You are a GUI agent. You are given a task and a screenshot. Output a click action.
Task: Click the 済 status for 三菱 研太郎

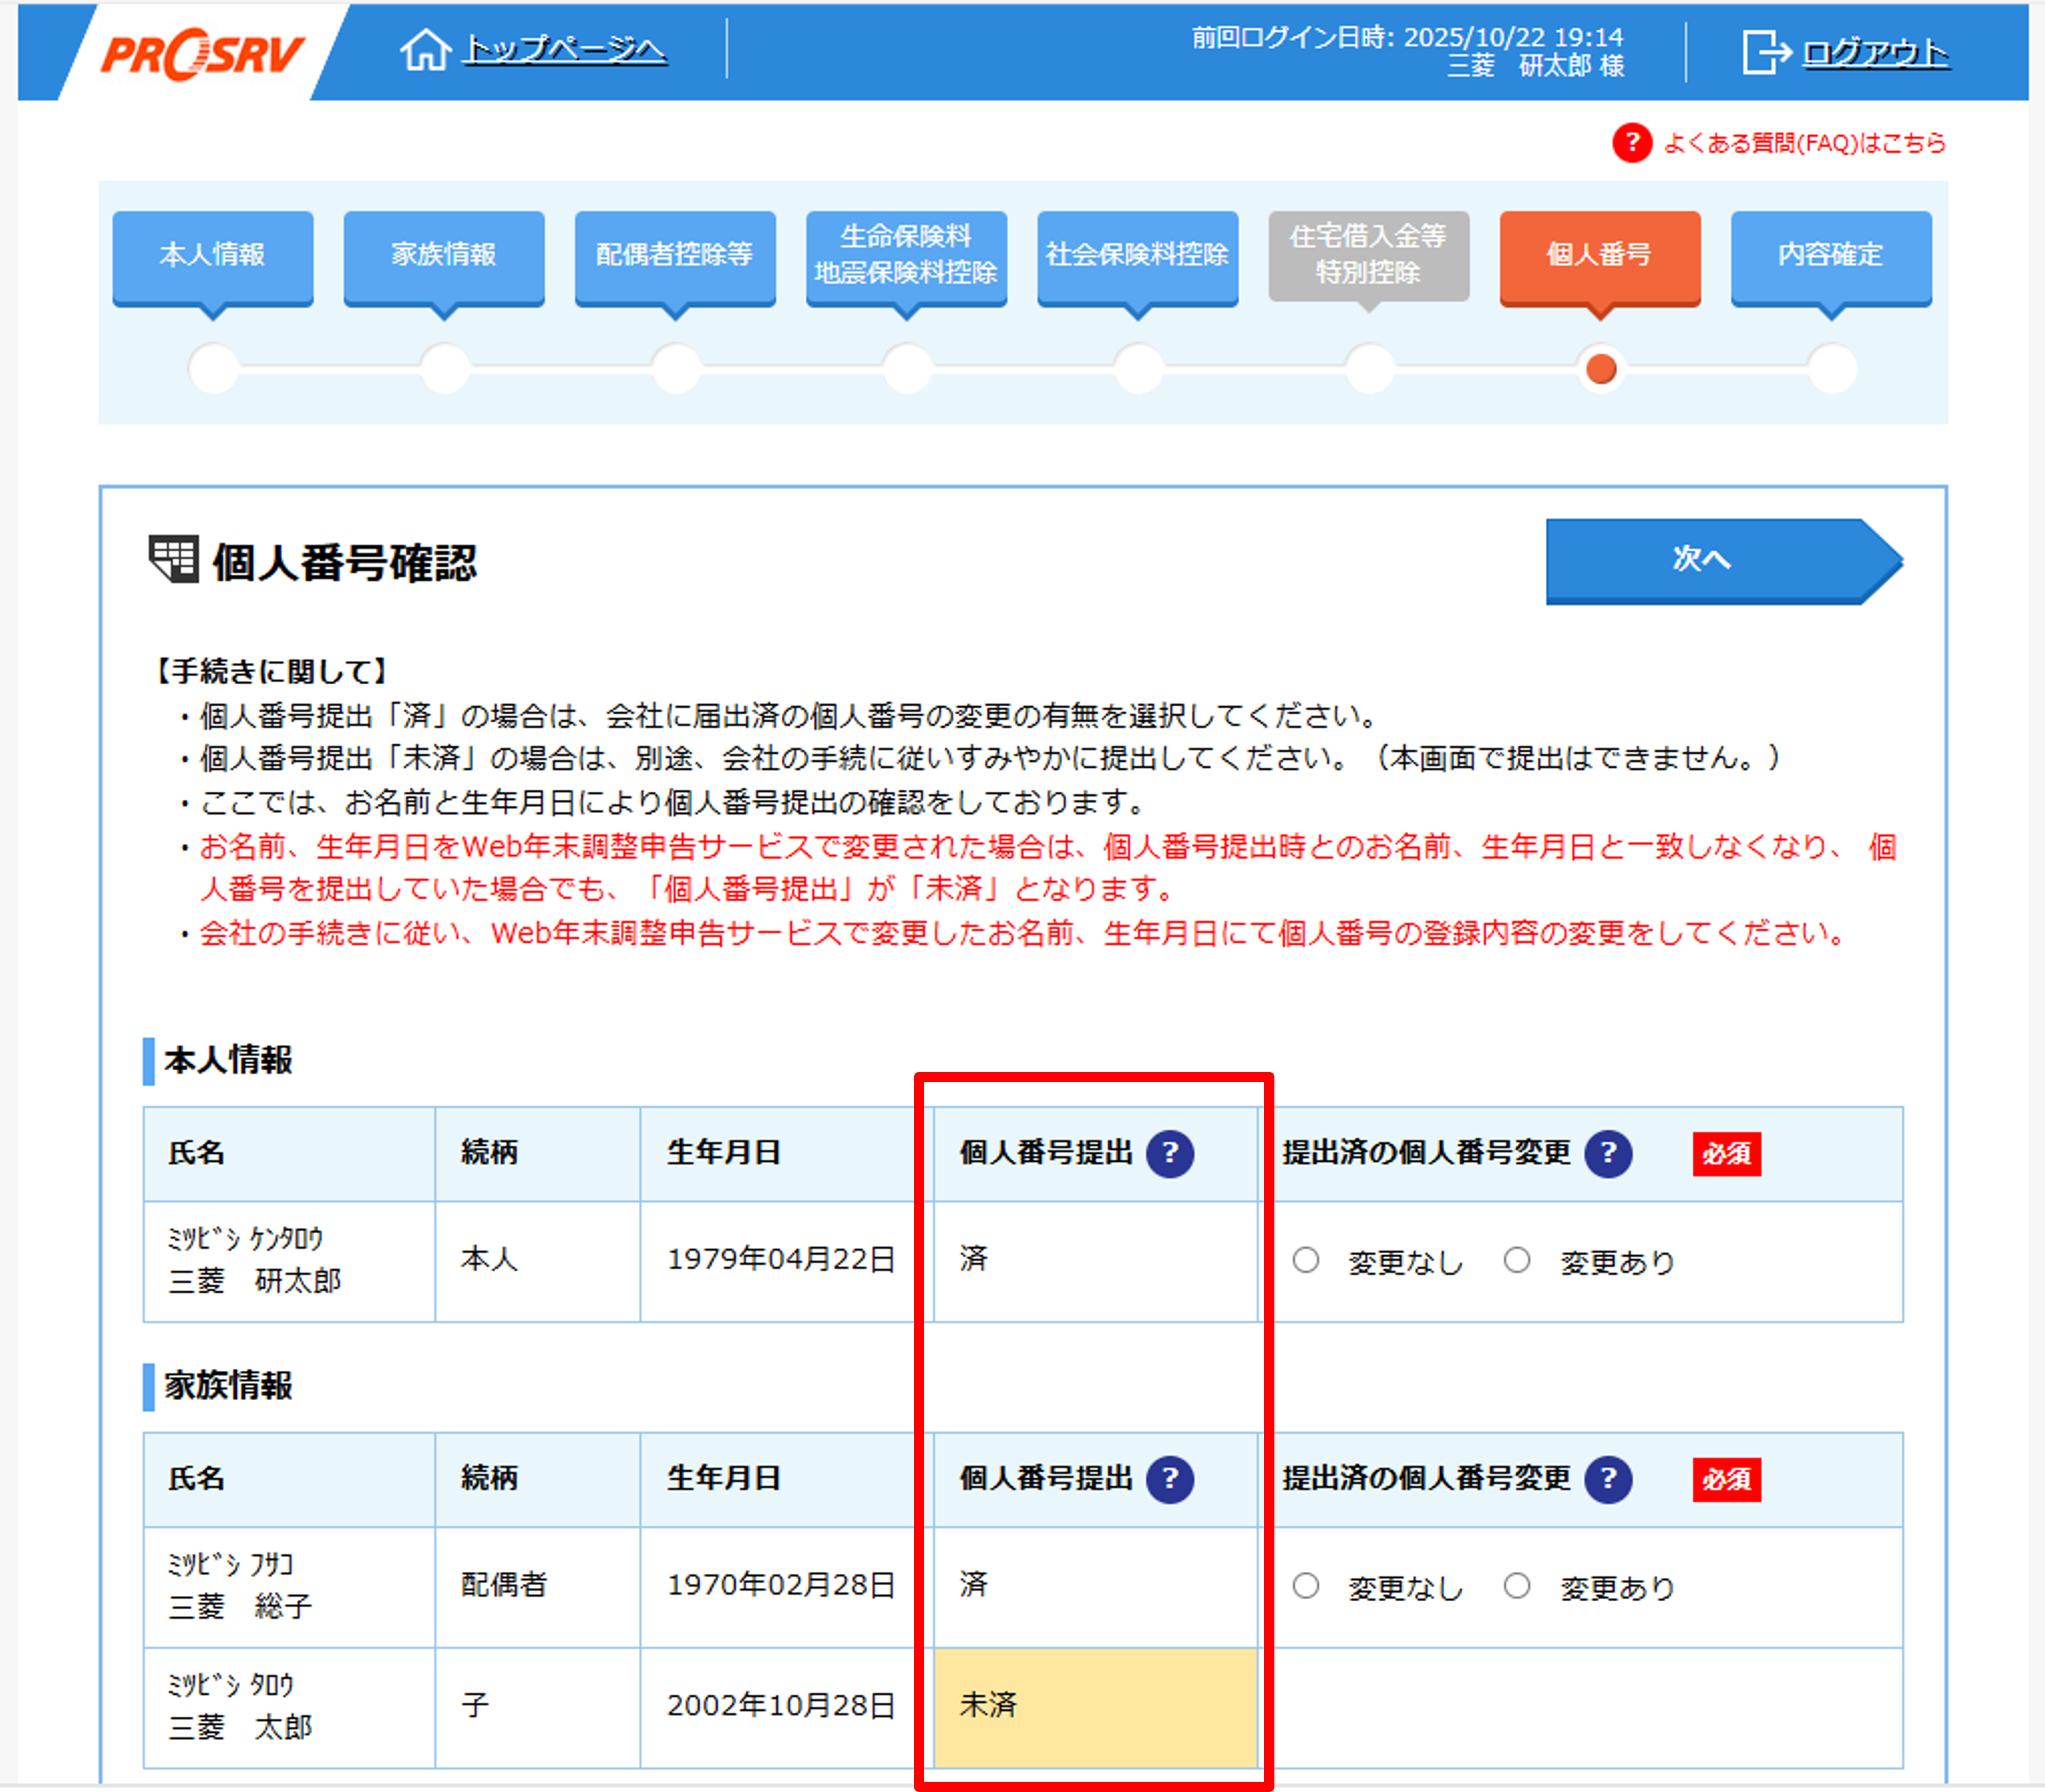pyautogui.click(x=973, y=1258)
